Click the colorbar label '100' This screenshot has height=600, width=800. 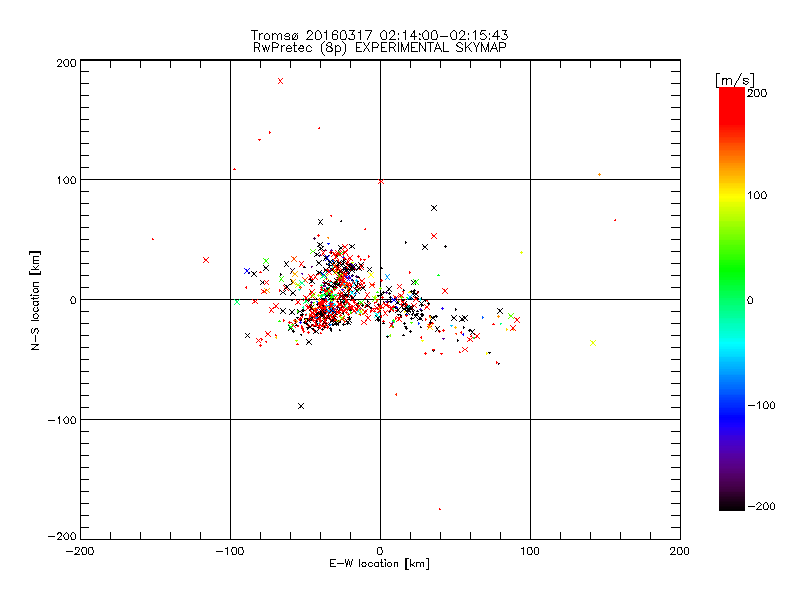(757, 195)
